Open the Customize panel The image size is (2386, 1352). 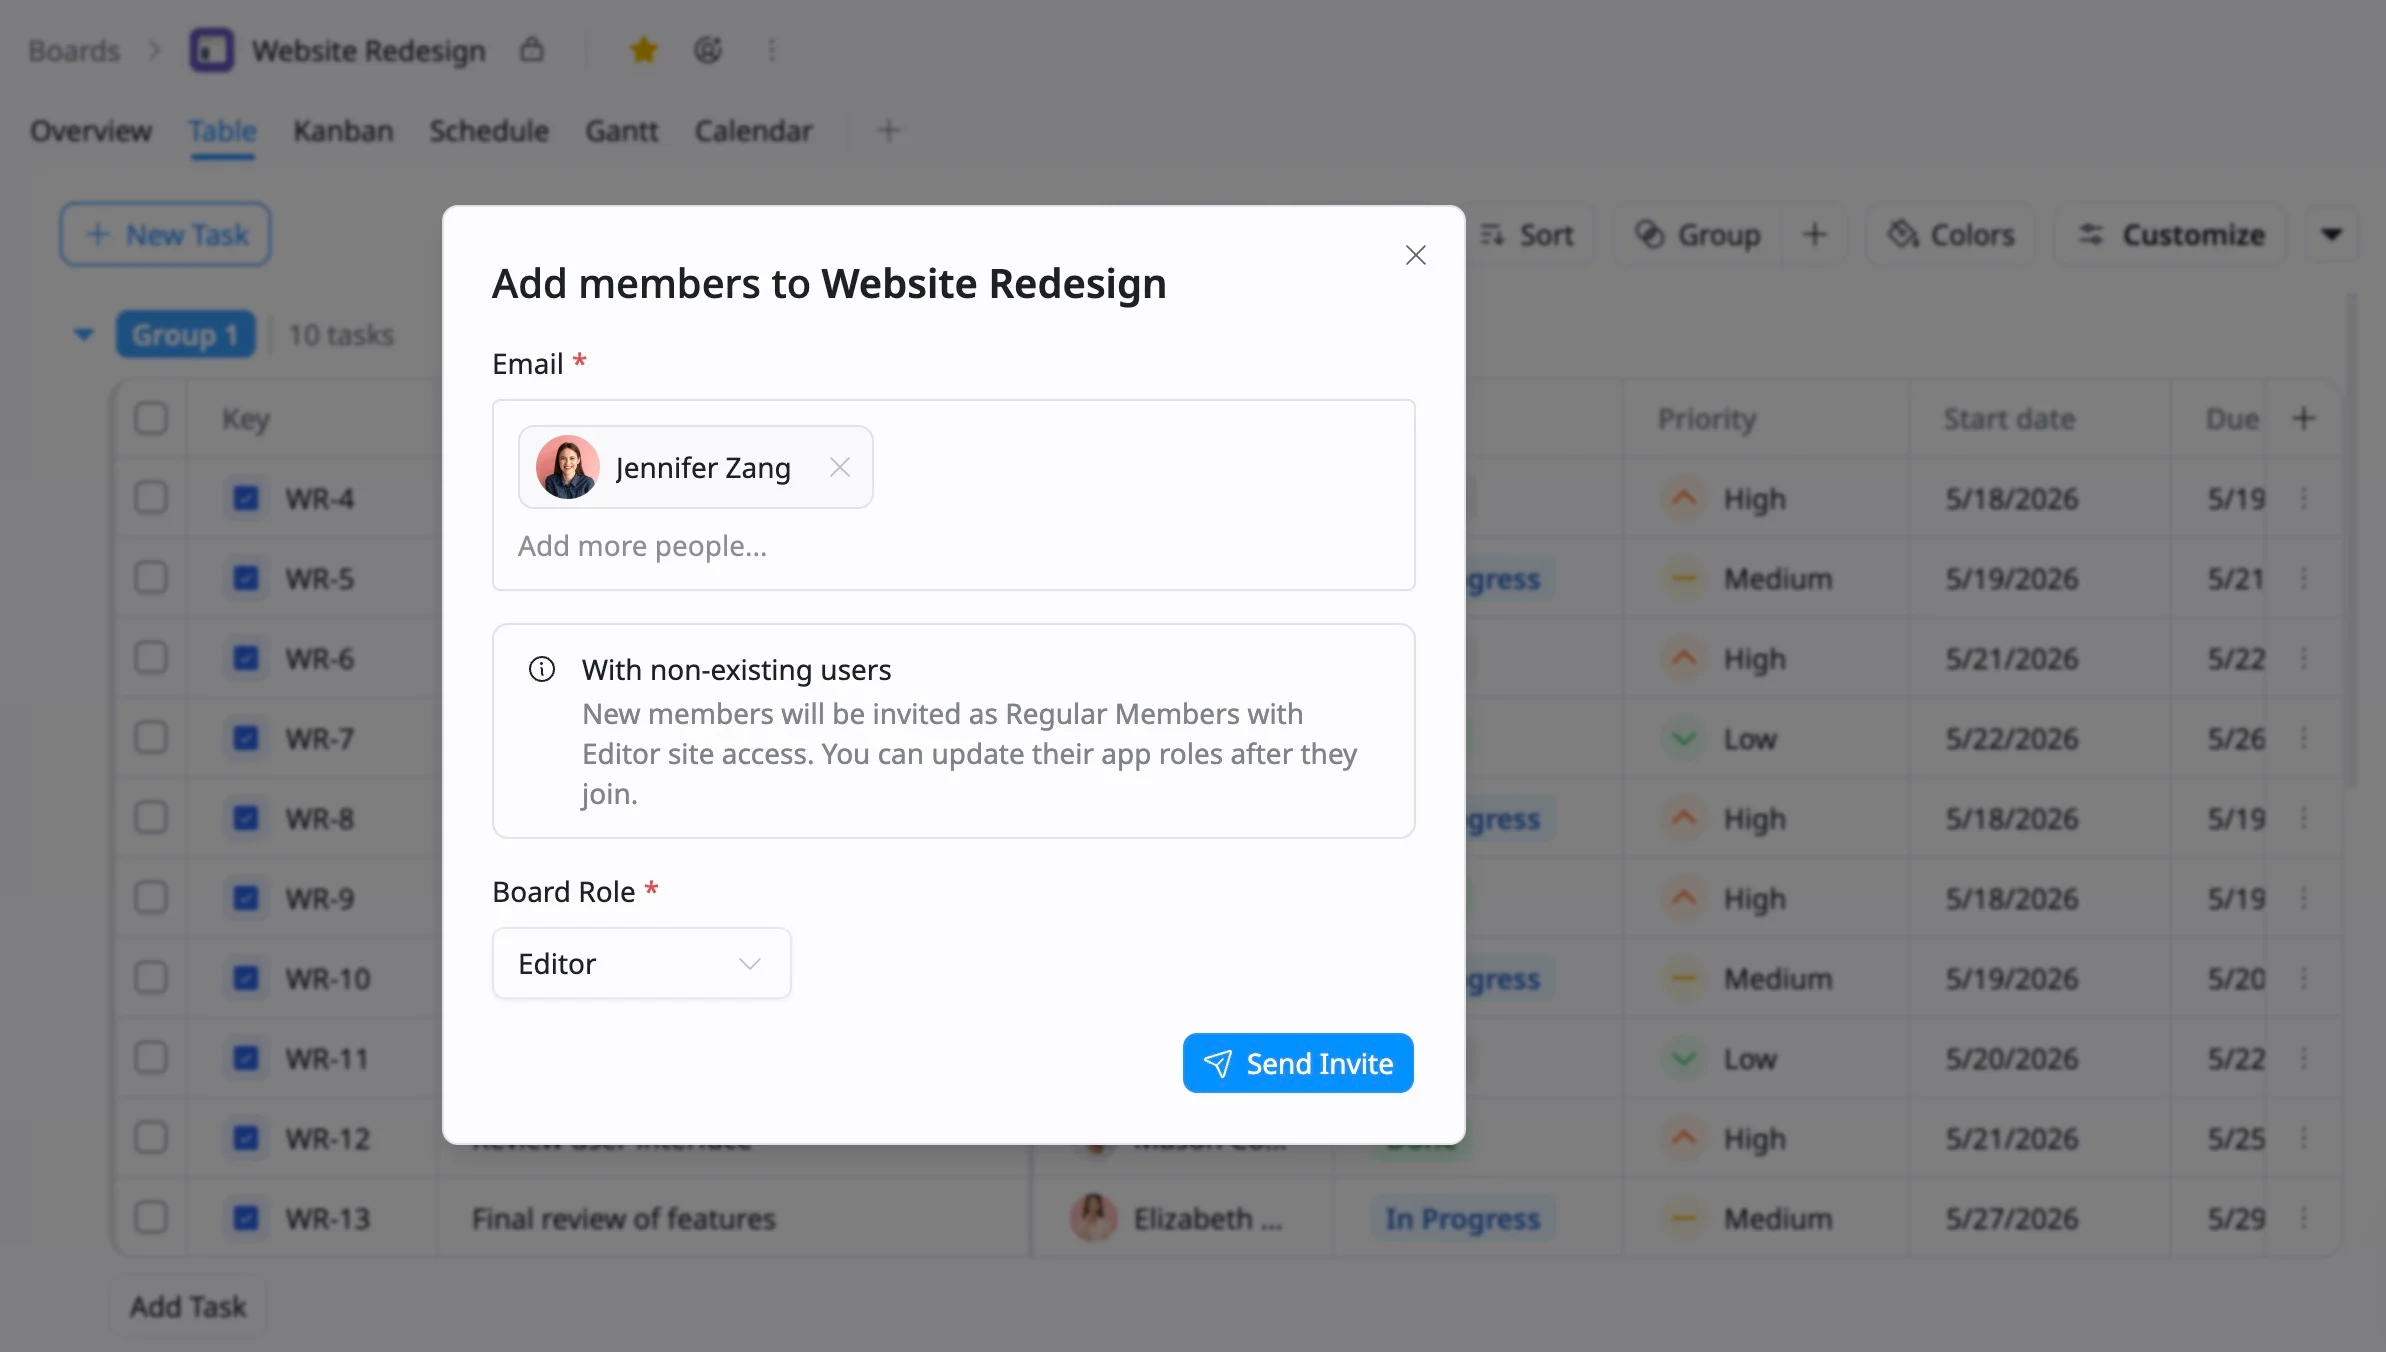click(x=2171, y=235)
